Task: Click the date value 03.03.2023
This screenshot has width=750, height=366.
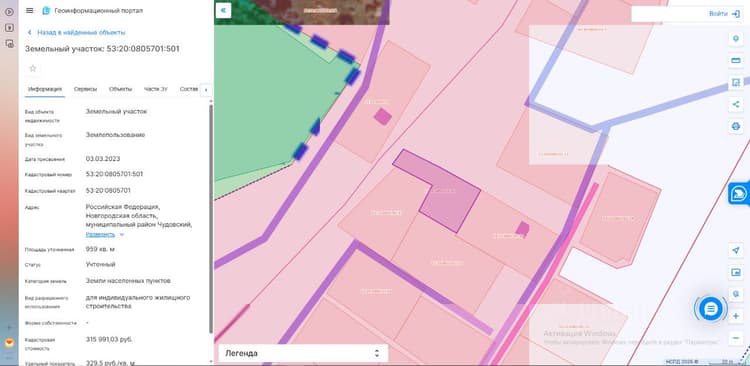Action: click(103, 158)
